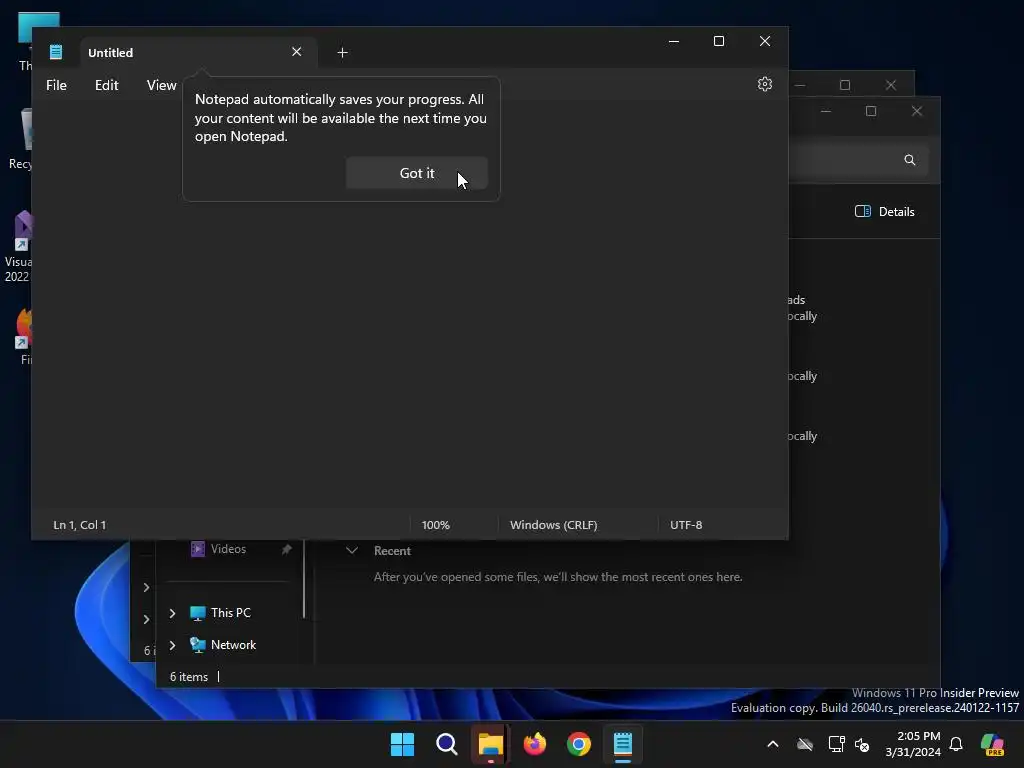Open Notepad settings gear icon
This screenshot has width=1024, height=768.
[765, 84]
